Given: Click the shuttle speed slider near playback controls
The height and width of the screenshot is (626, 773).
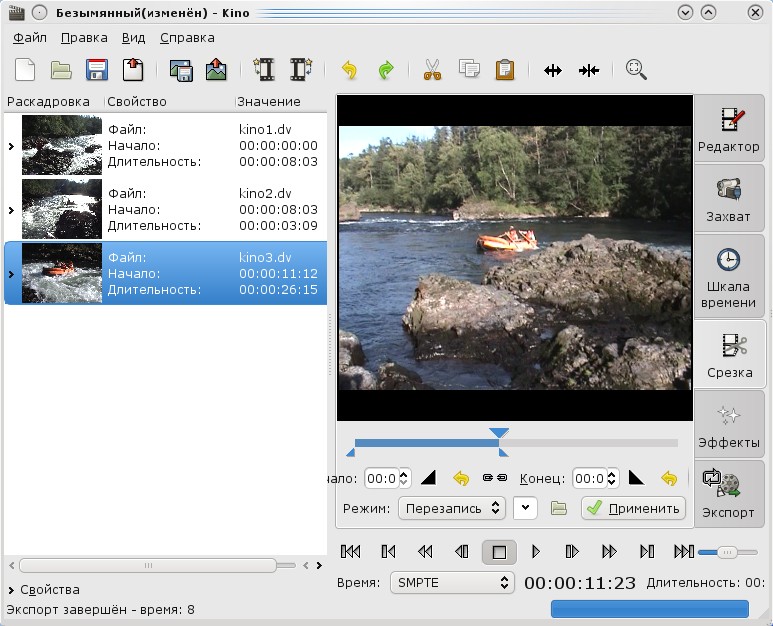Looking at the screenshot, I should (728, 552).
